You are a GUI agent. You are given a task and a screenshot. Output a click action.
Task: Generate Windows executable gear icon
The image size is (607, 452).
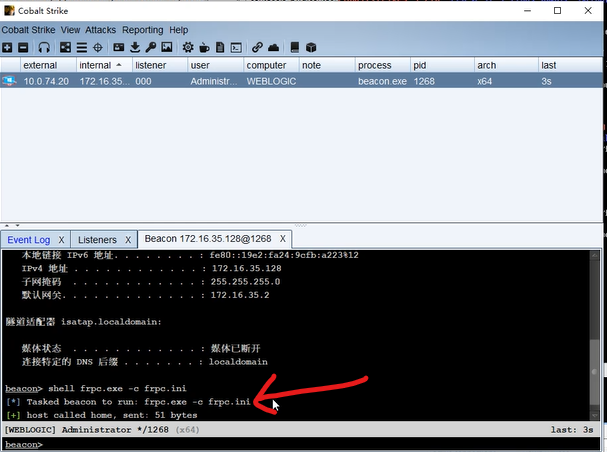click(188, 48)
